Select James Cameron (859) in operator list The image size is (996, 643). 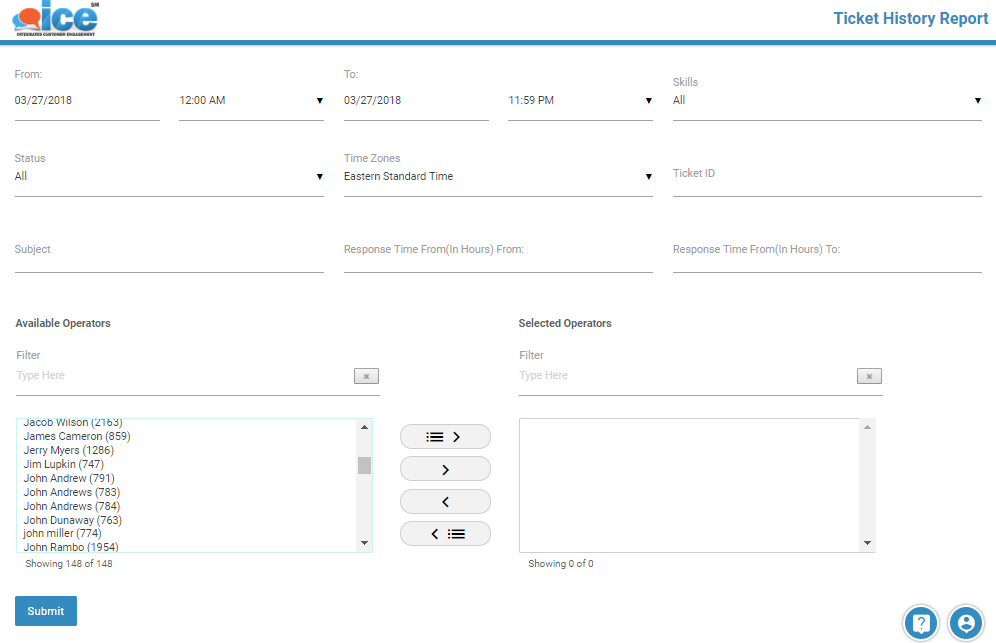pos(77,436)
